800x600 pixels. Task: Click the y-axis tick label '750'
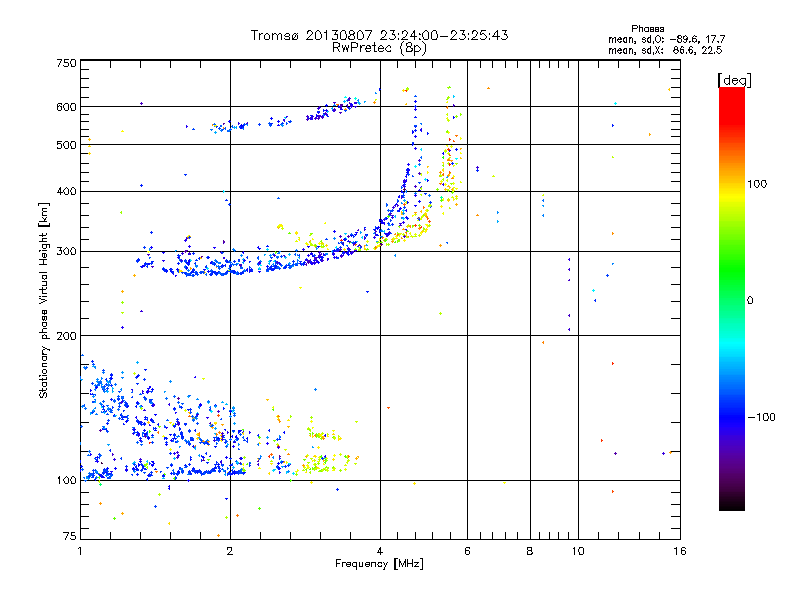[x=66, y=63]
